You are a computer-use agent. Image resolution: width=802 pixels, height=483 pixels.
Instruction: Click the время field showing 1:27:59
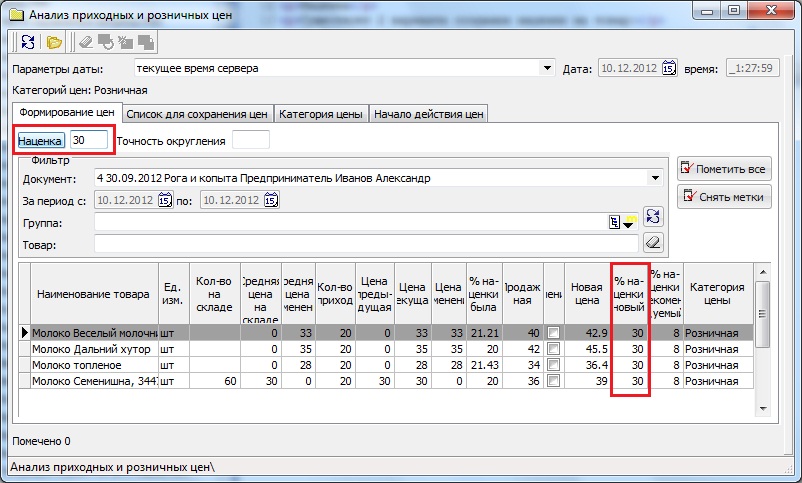click(x=752, y=68)
